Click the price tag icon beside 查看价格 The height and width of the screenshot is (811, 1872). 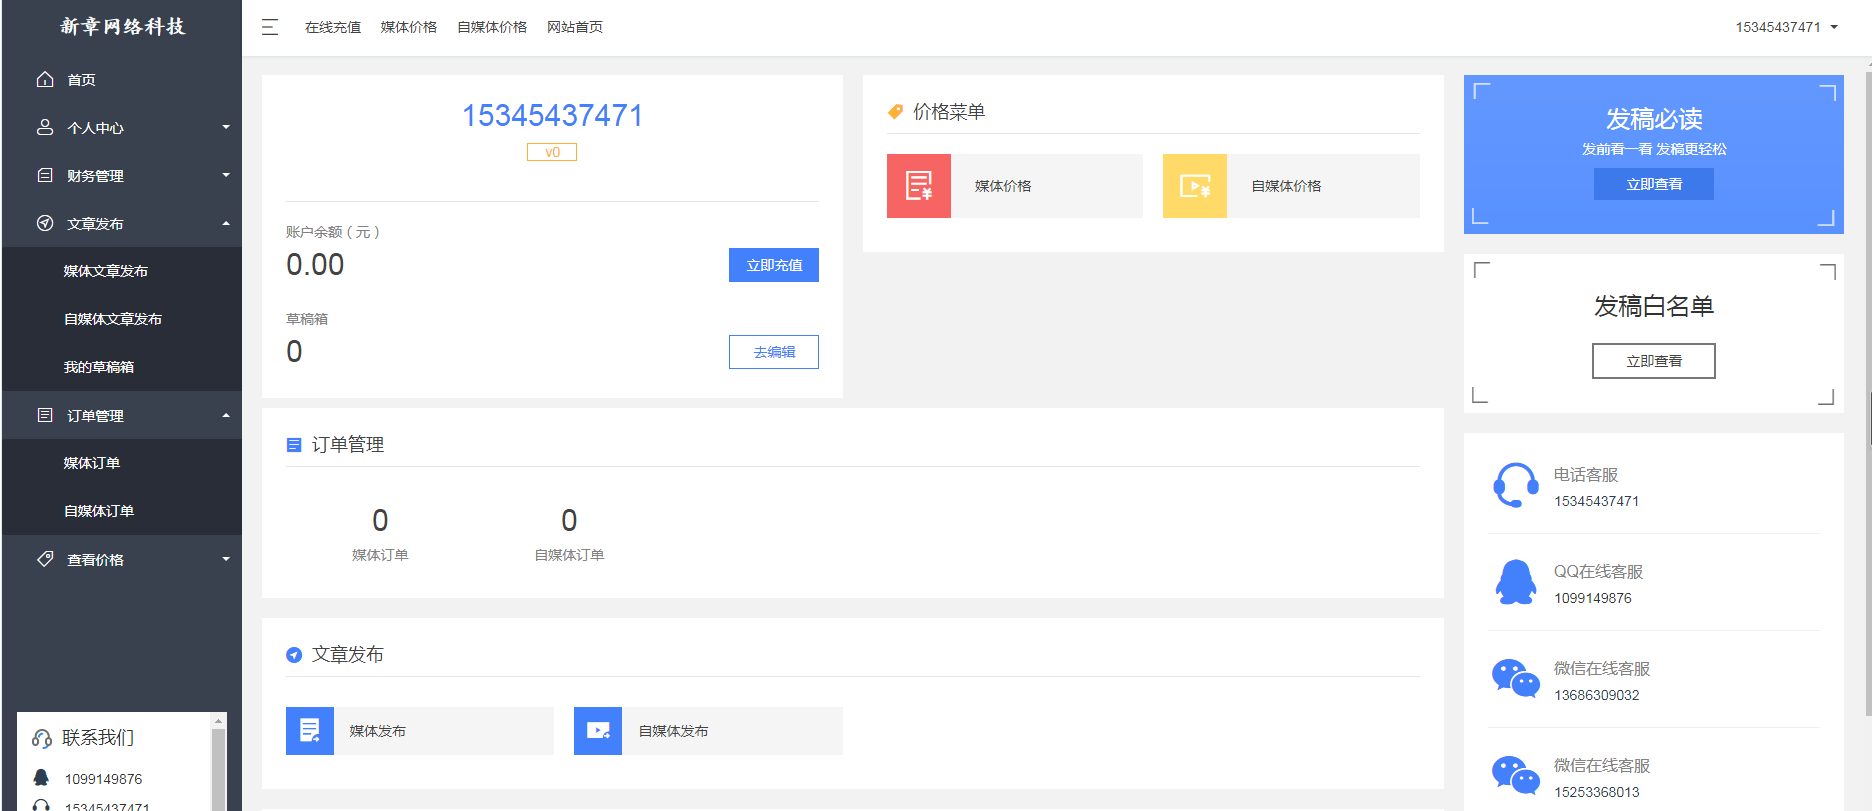(45, 559)
